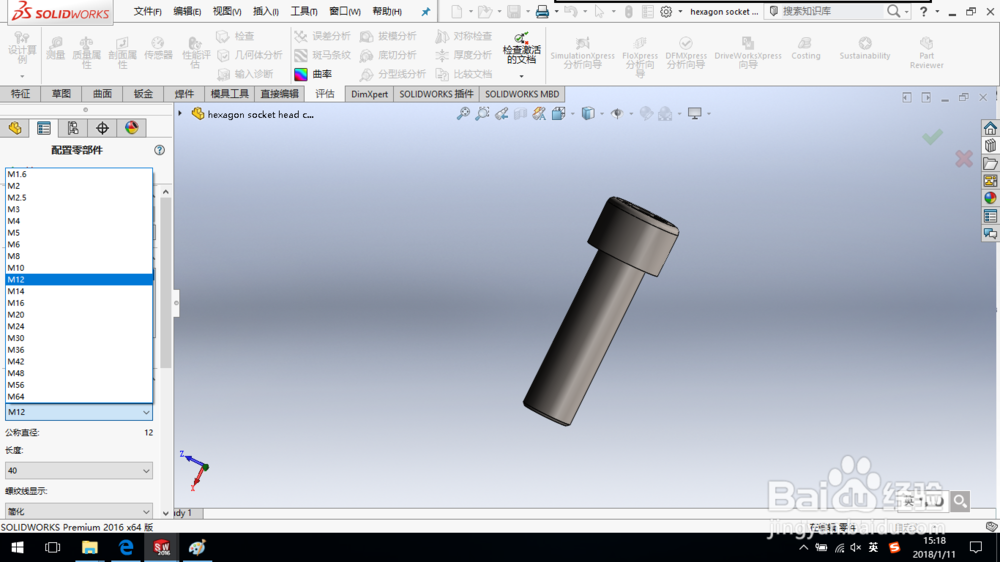The height and width of the screenshot is (562, 1000).
Task: Open Thickness Analysis (厚度分析)
Action: click(464, 55)
